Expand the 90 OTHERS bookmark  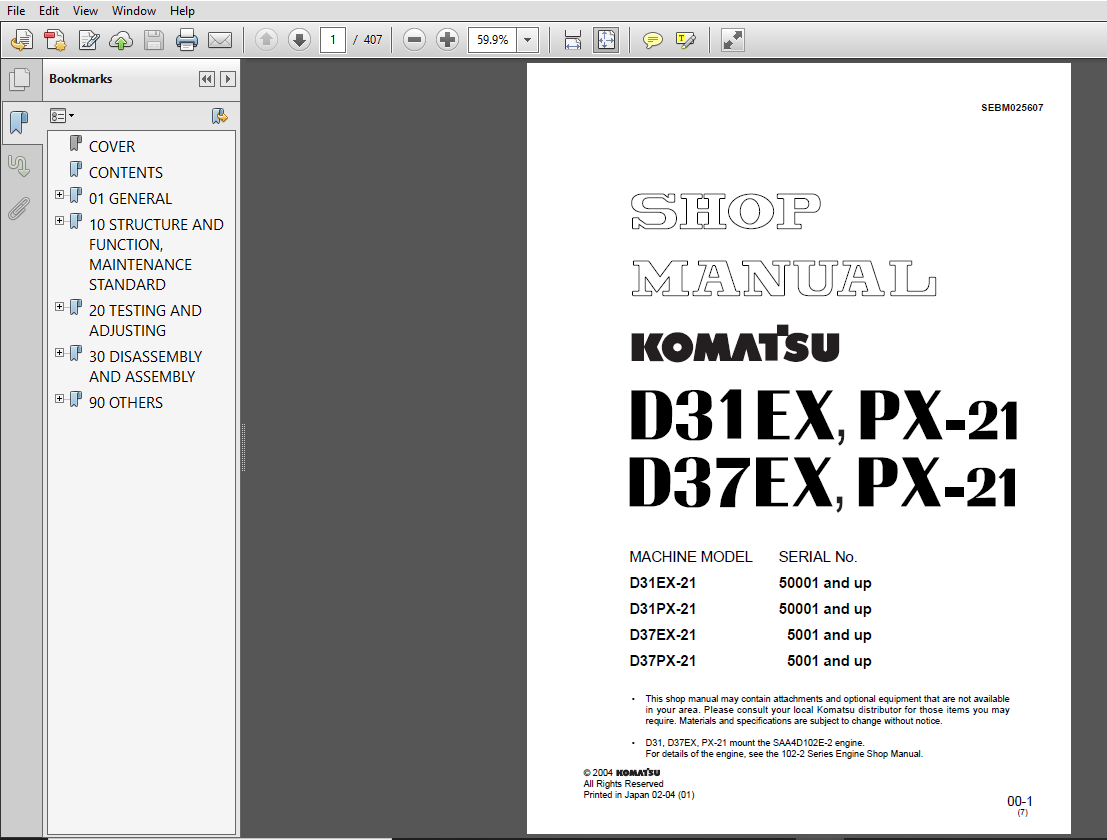[x=60, y=399]
